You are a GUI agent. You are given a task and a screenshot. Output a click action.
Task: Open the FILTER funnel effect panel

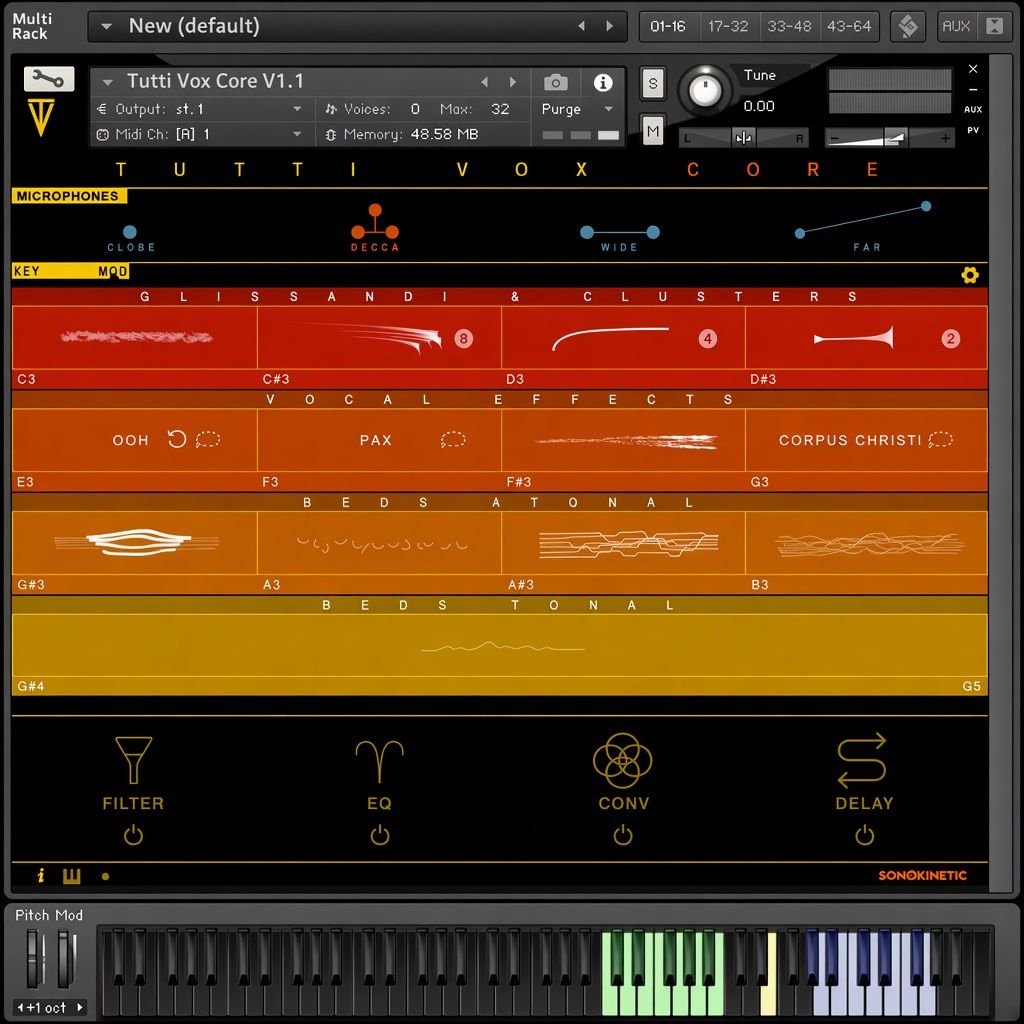[133, 760]
